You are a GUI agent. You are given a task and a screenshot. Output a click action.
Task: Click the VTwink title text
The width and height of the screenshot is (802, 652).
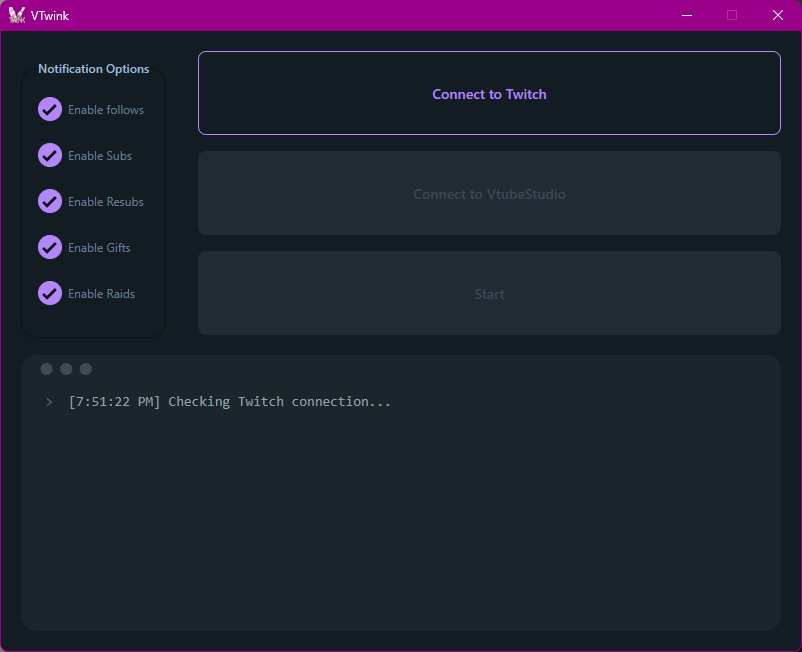[x=50, y=16]
